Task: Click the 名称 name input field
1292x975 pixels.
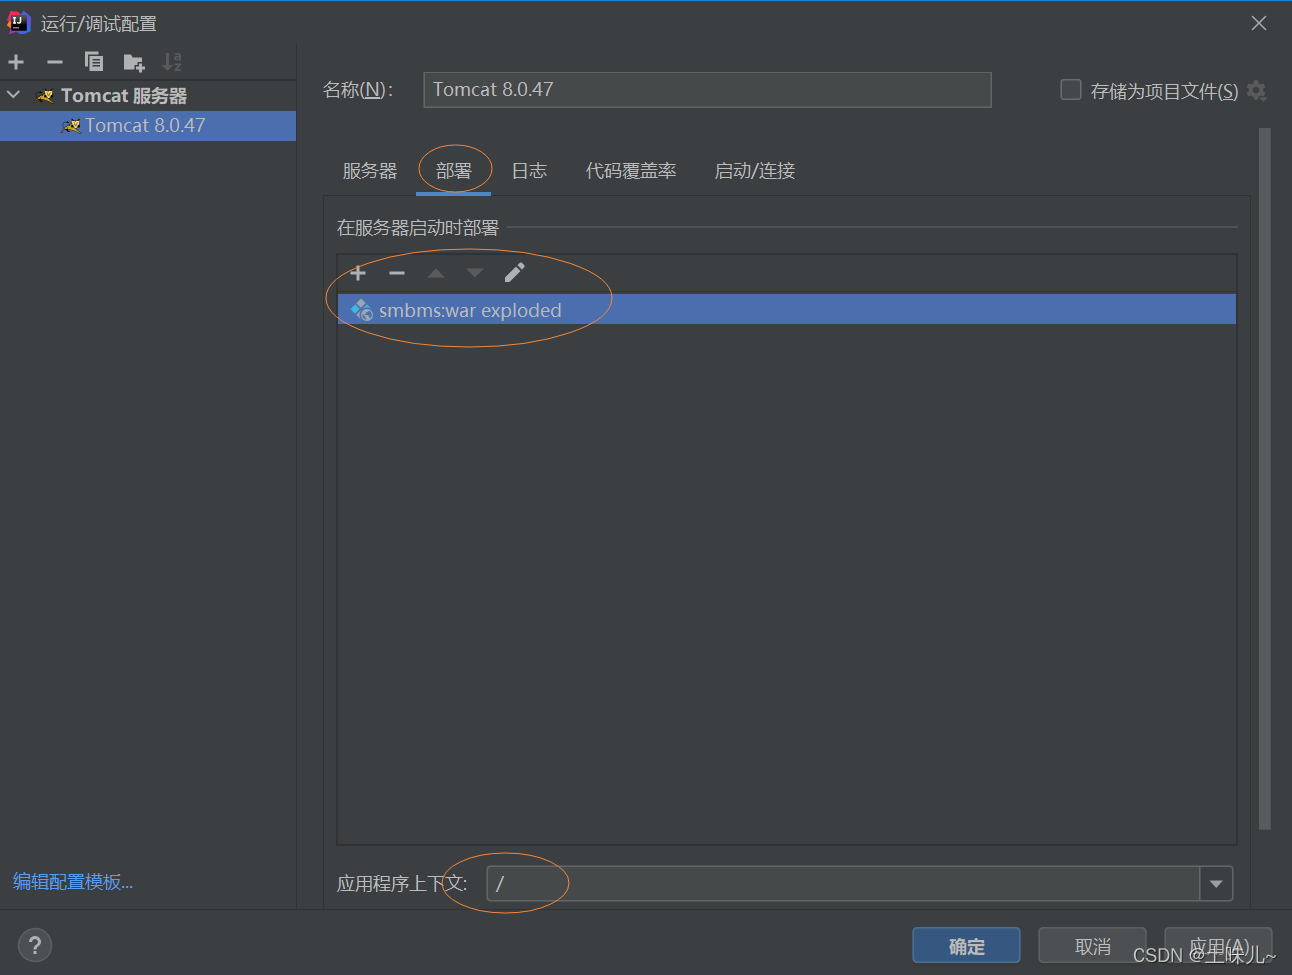Action: [707, 90]
